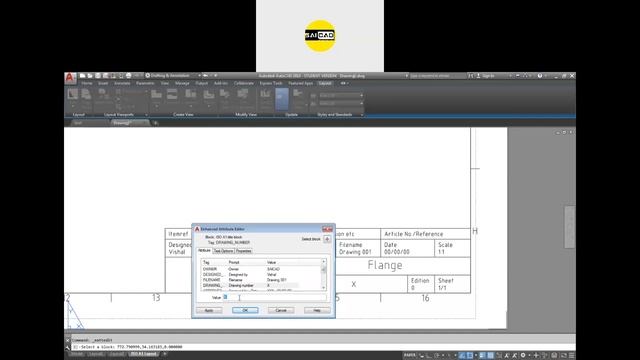This screenshot has width=640, height=360.
Task: Close the Enhanced Attribute Editor dialog
Action: point(327,229)
